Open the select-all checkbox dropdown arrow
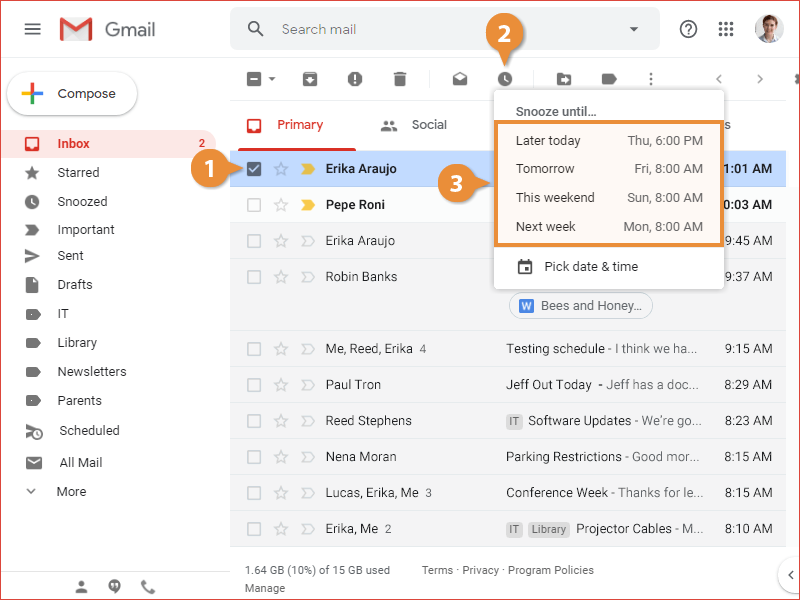Viewport: 800px width, 600px height. pos(272,79)
